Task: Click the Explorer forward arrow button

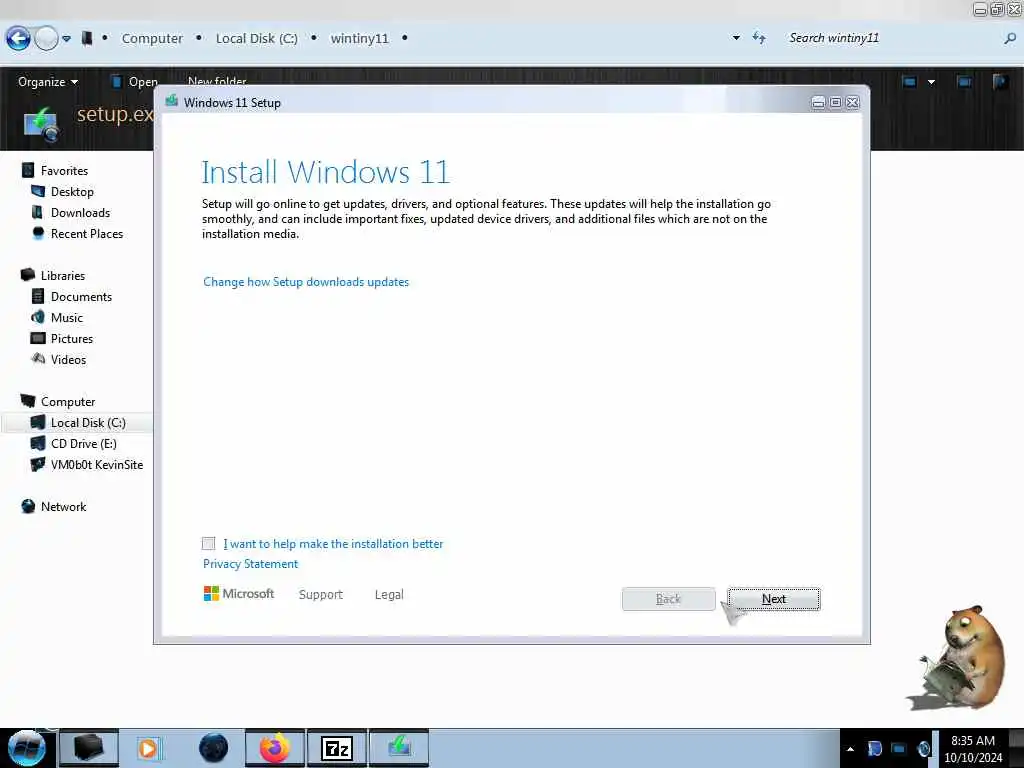Action: click(x=46, y=39)
